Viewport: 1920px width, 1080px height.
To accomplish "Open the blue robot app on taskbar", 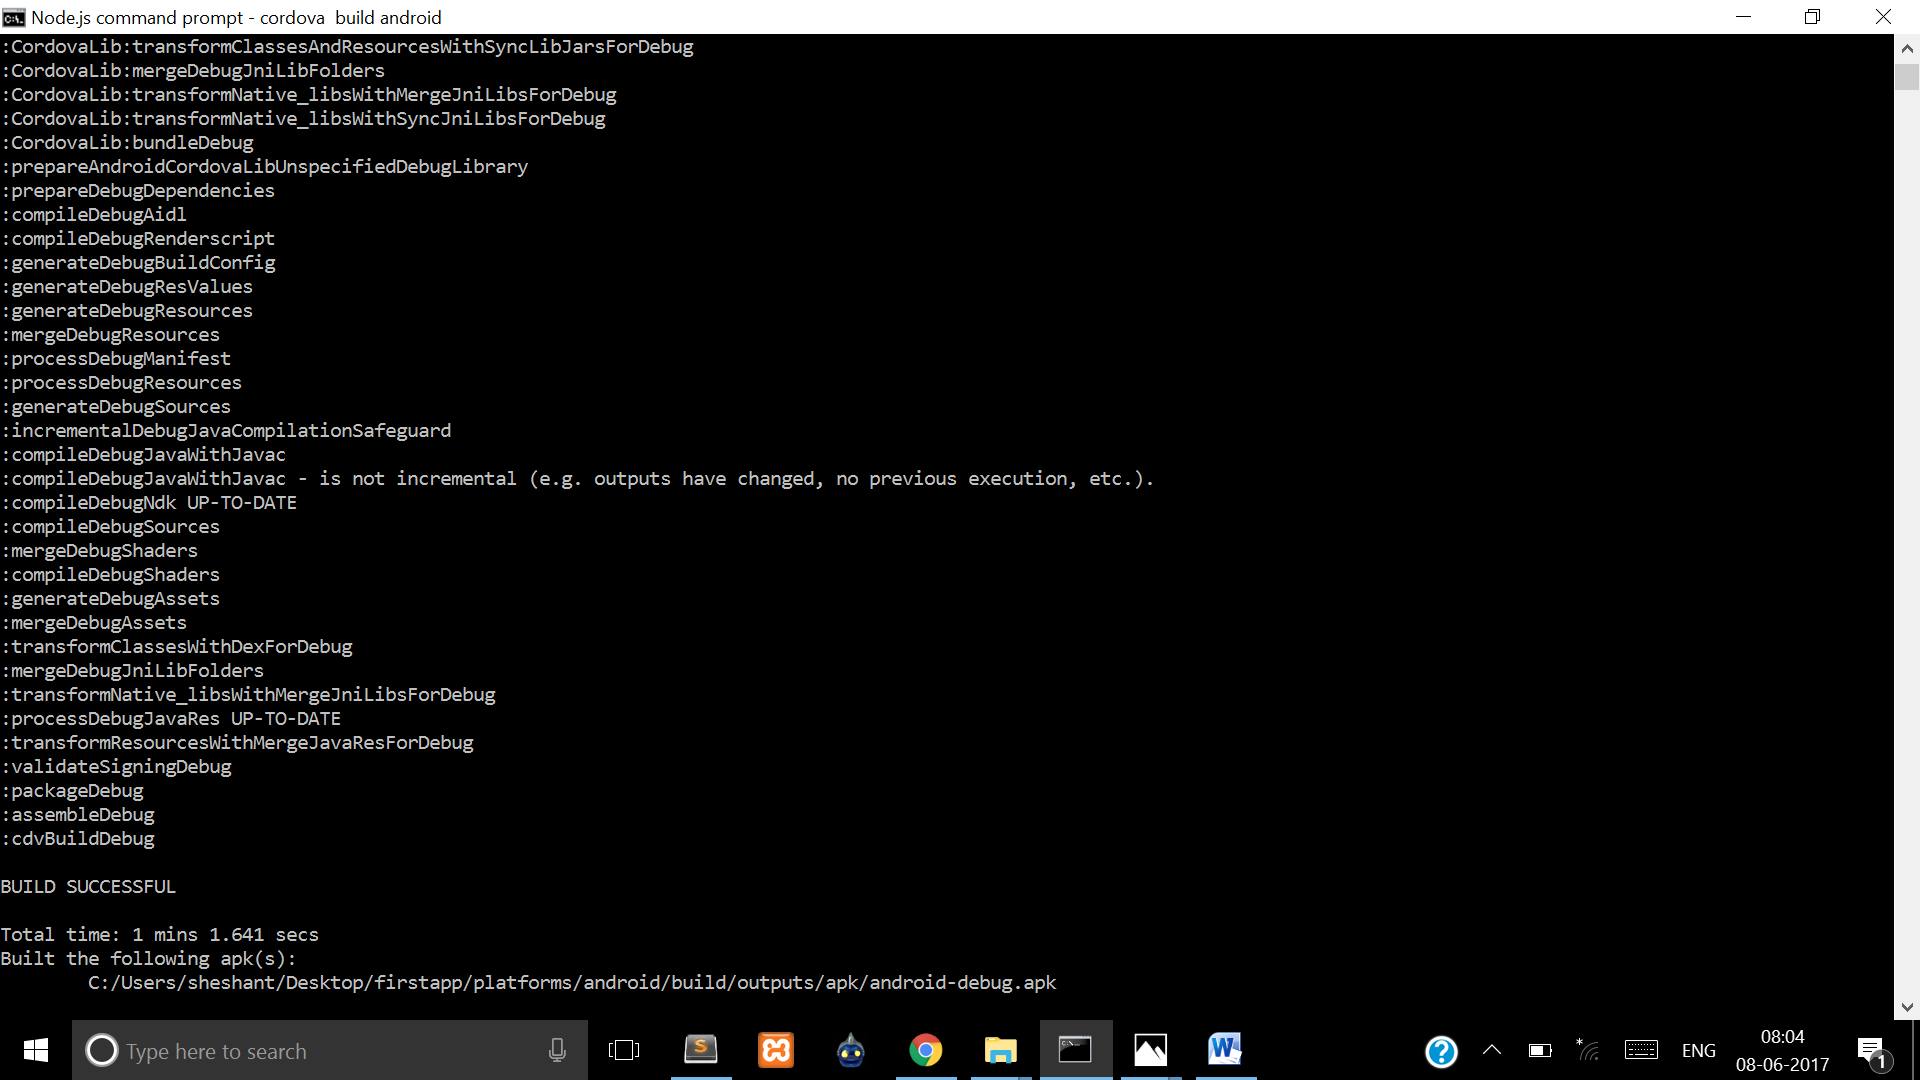I will 851,1050.
